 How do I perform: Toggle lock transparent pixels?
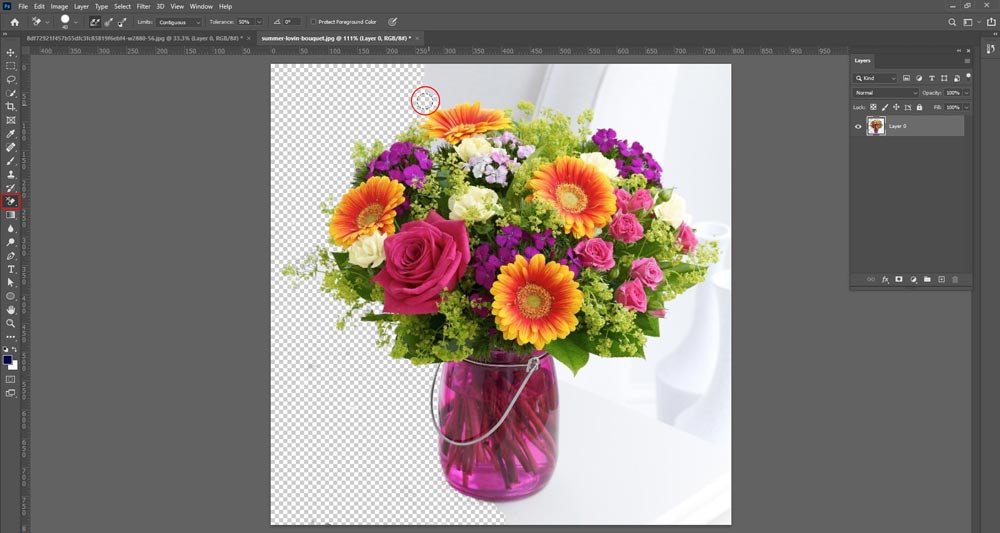click(873, 107)
